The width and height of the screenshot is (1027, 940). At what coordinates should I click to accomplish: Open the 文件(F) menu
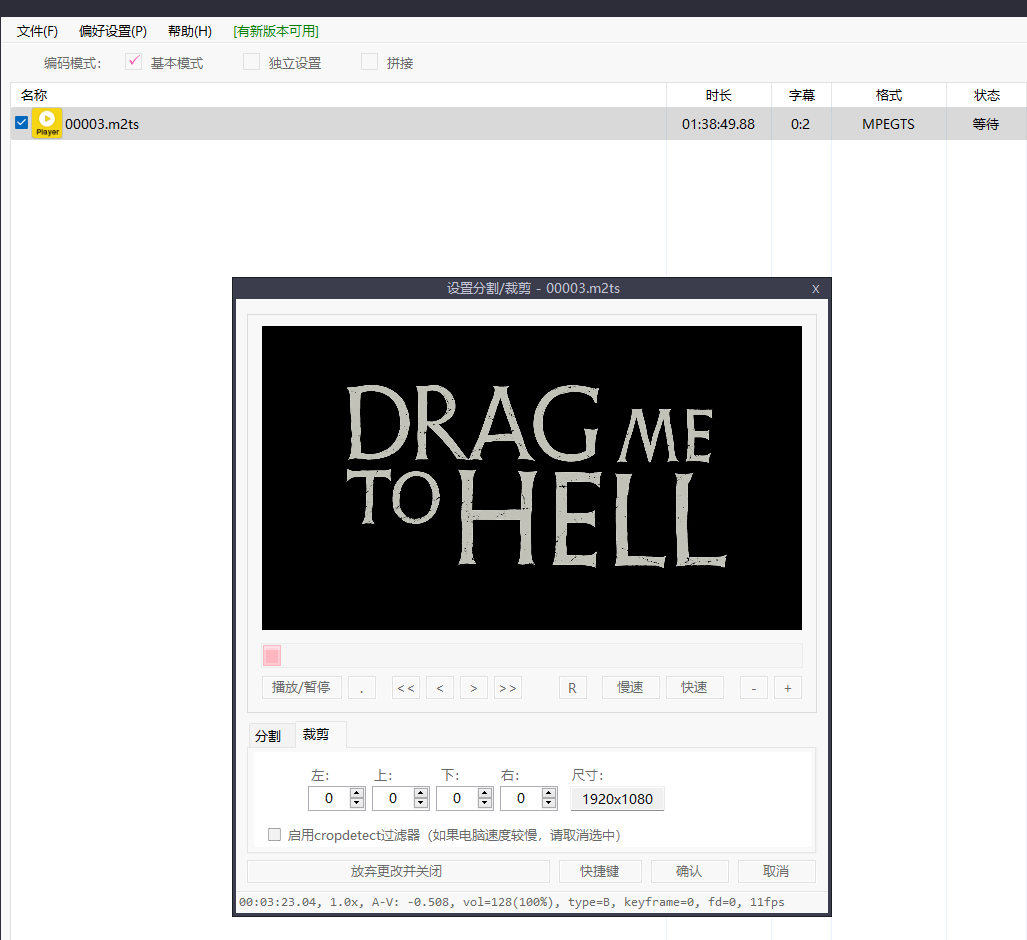click(x=37, y=31)
